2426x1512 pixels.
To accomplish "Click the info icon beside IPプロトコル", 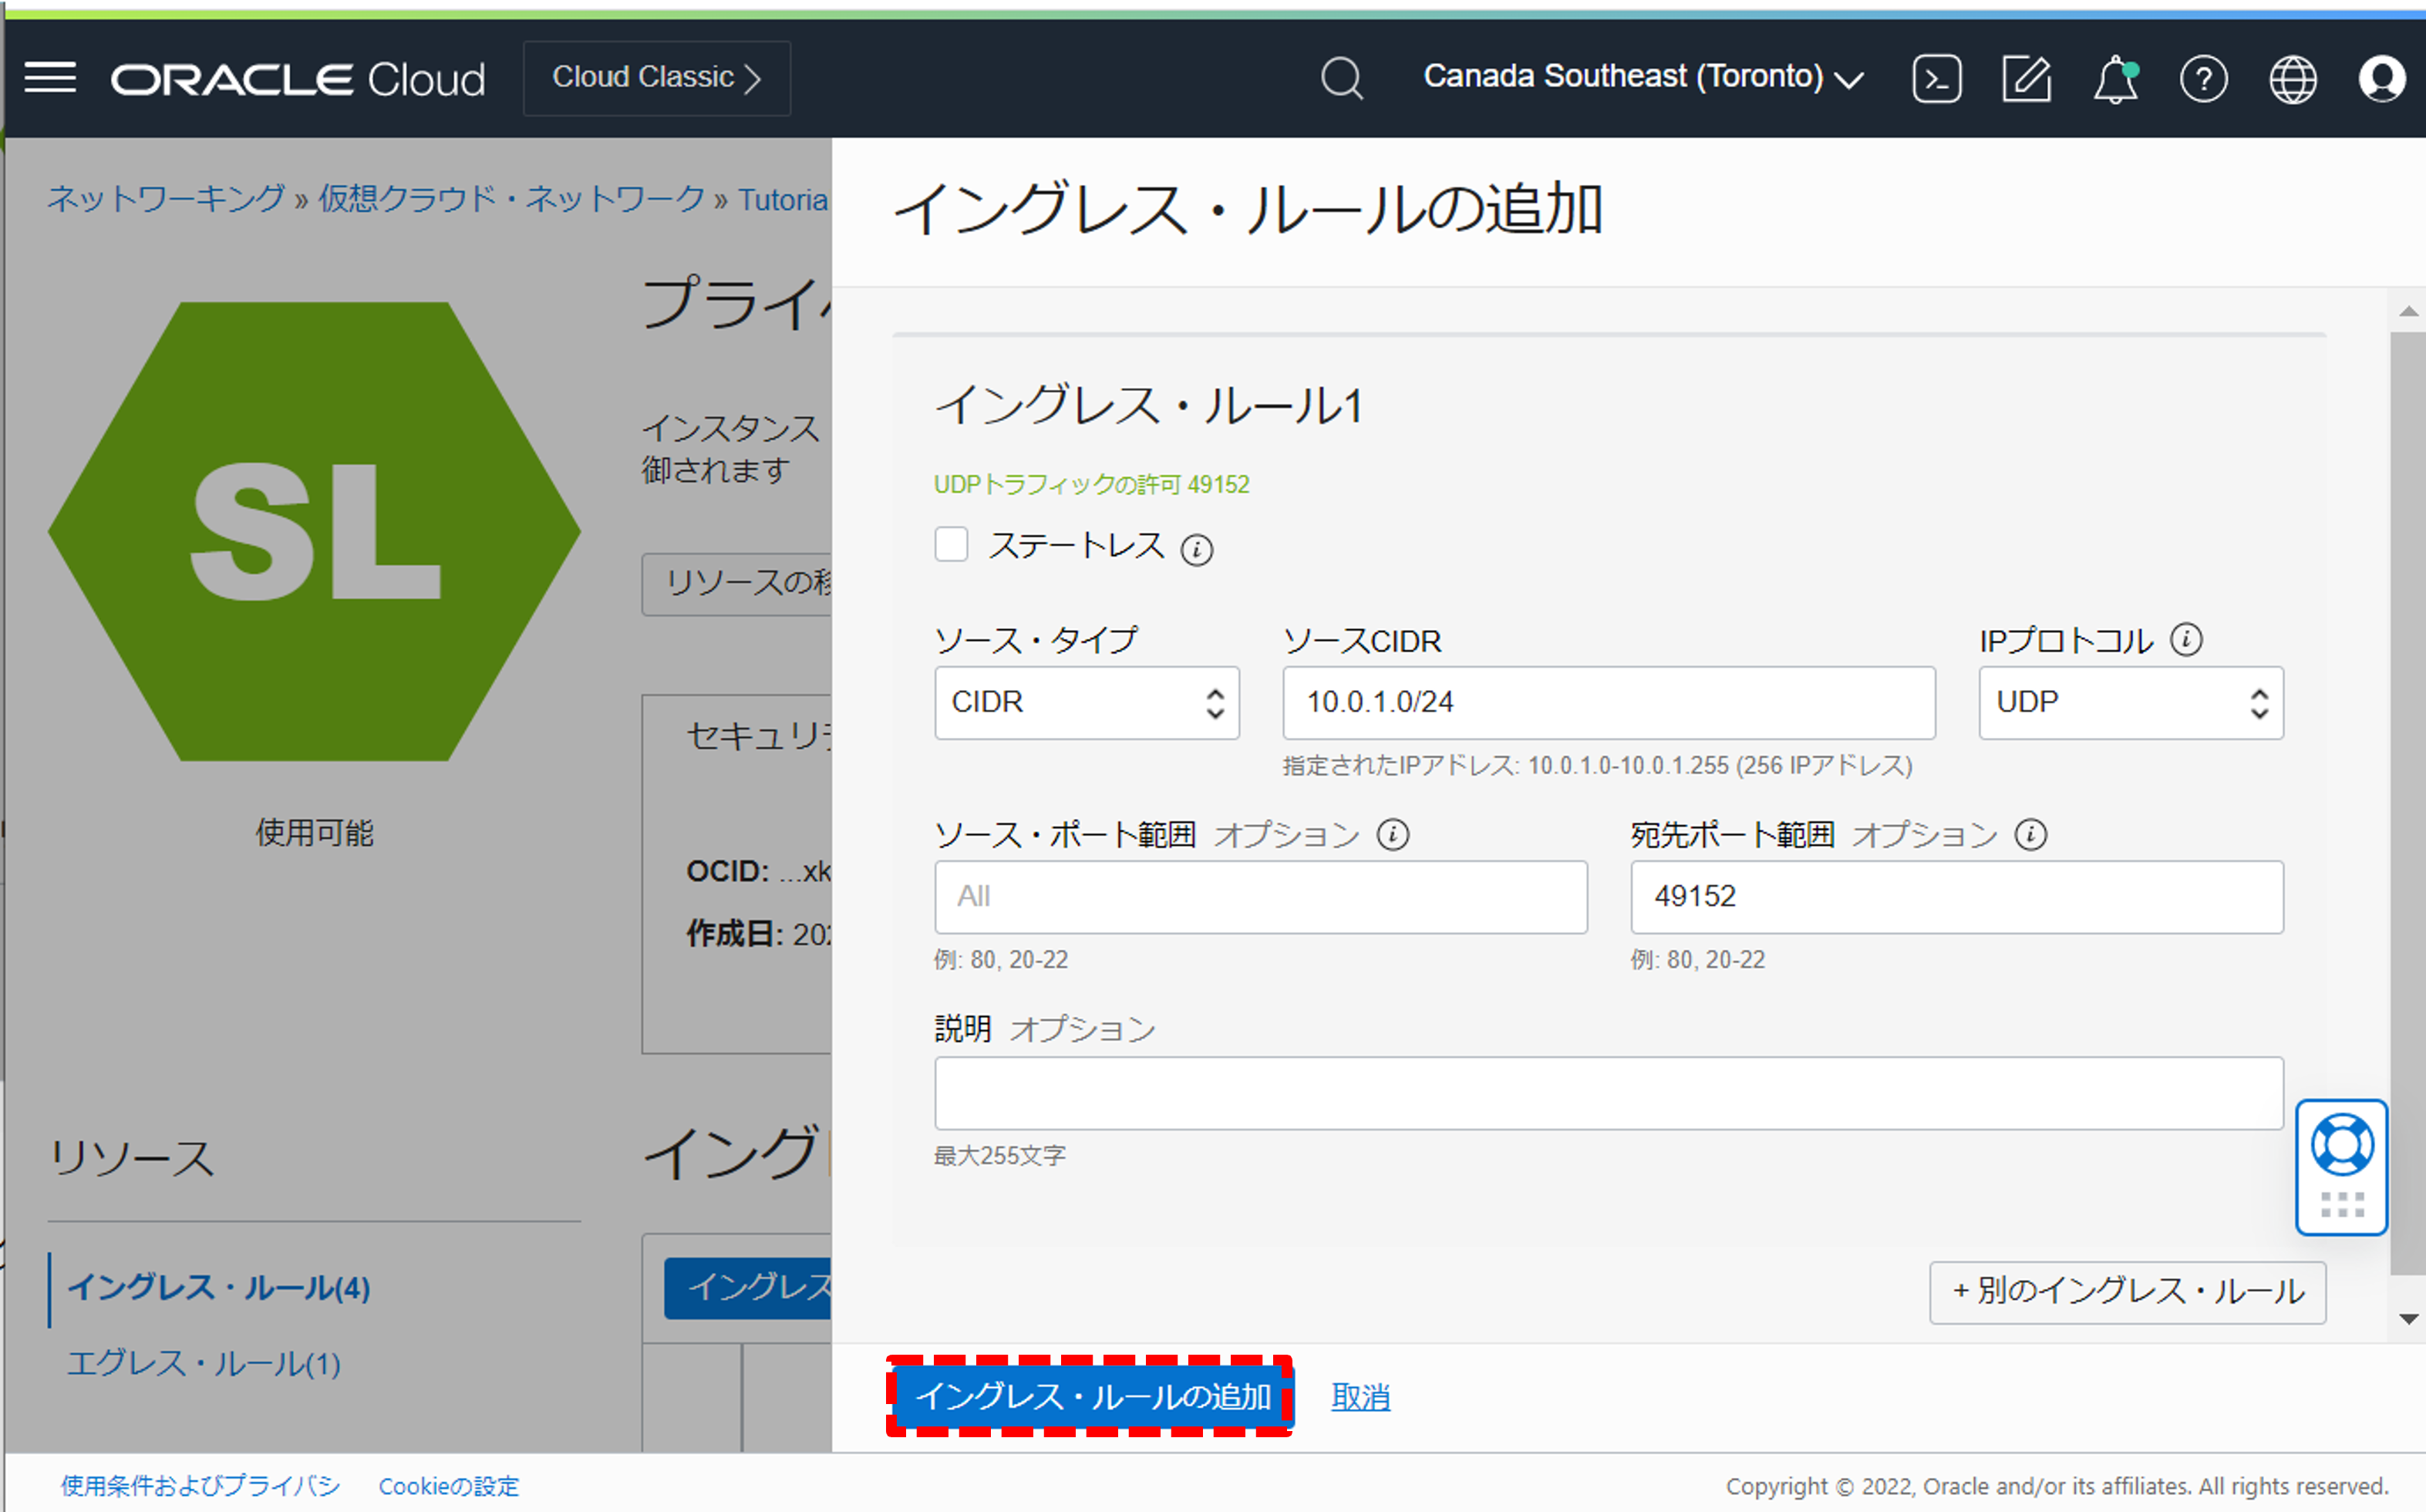I will pos(2186,639).
